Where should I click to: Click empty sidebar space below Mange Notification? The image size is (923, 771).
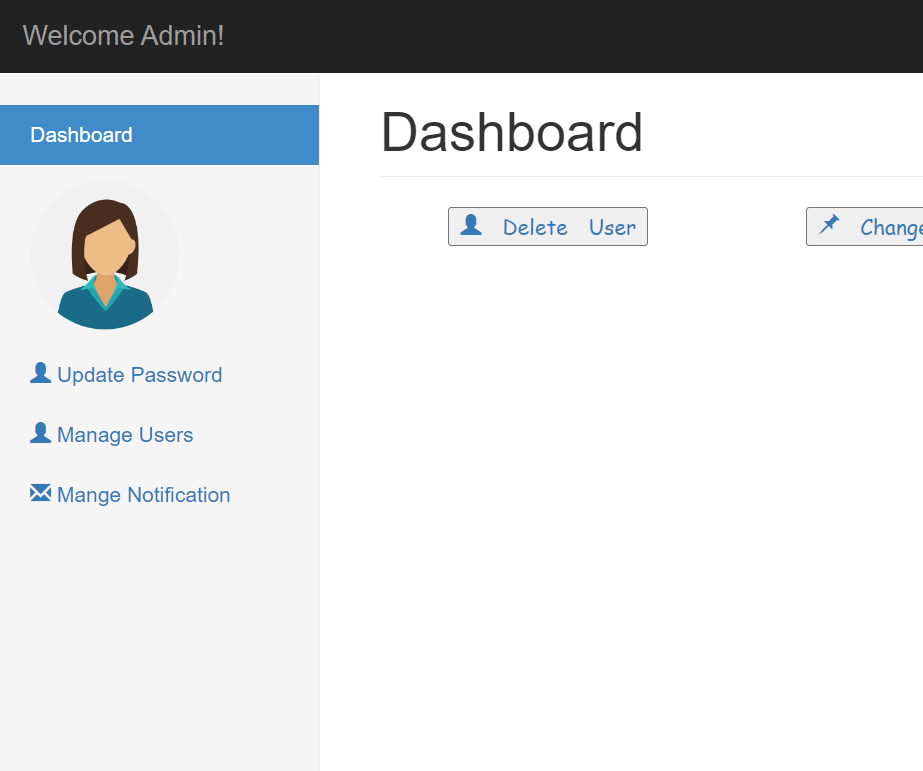tap(159, 640)
